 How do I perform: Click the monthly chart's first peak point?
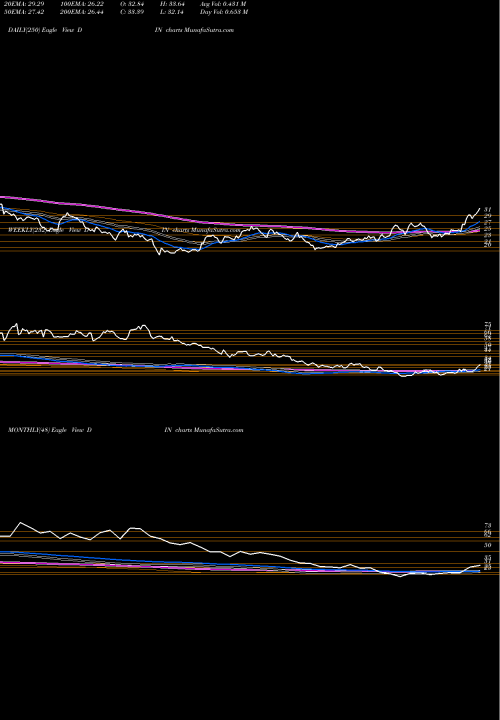click(20, 523)
